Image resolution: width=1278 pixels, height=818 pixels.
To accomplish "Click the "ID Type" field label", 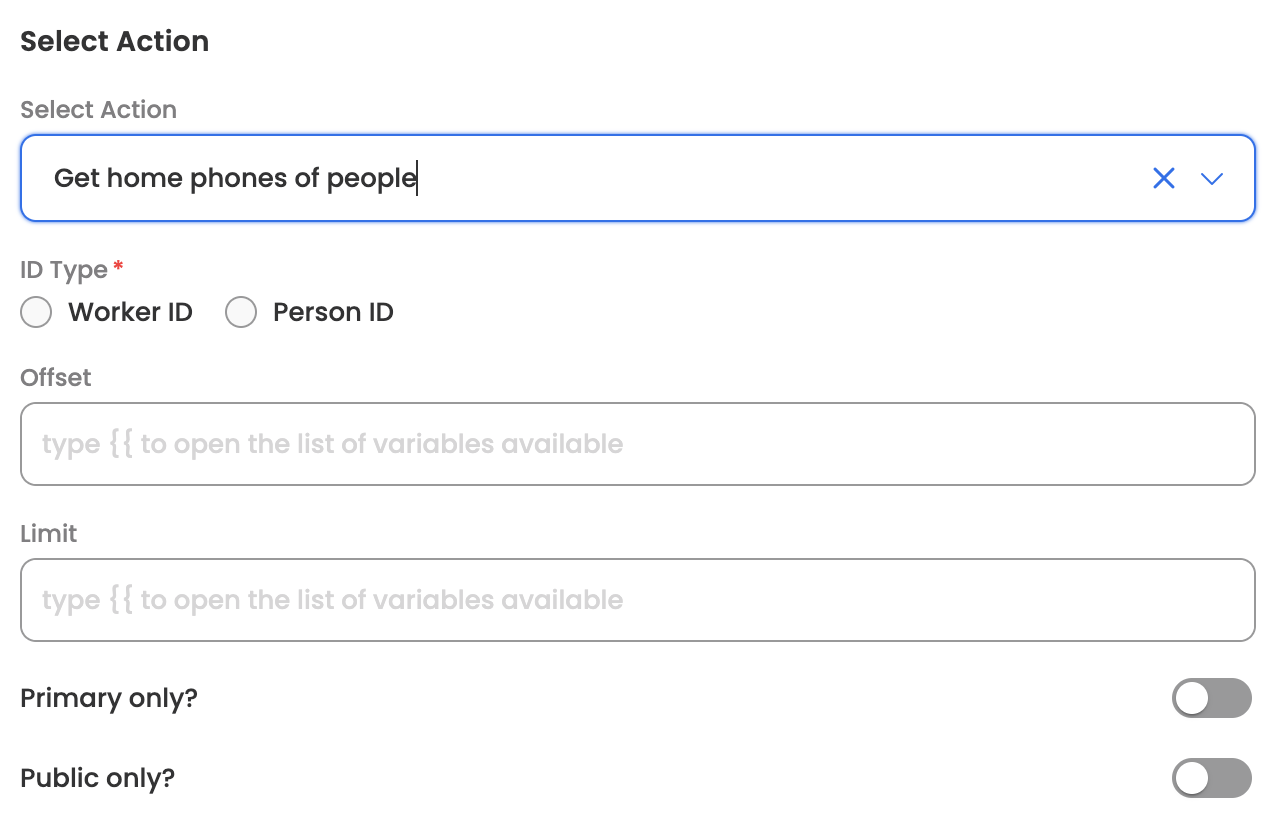I will pyautogui.click(x=64, y=270).
